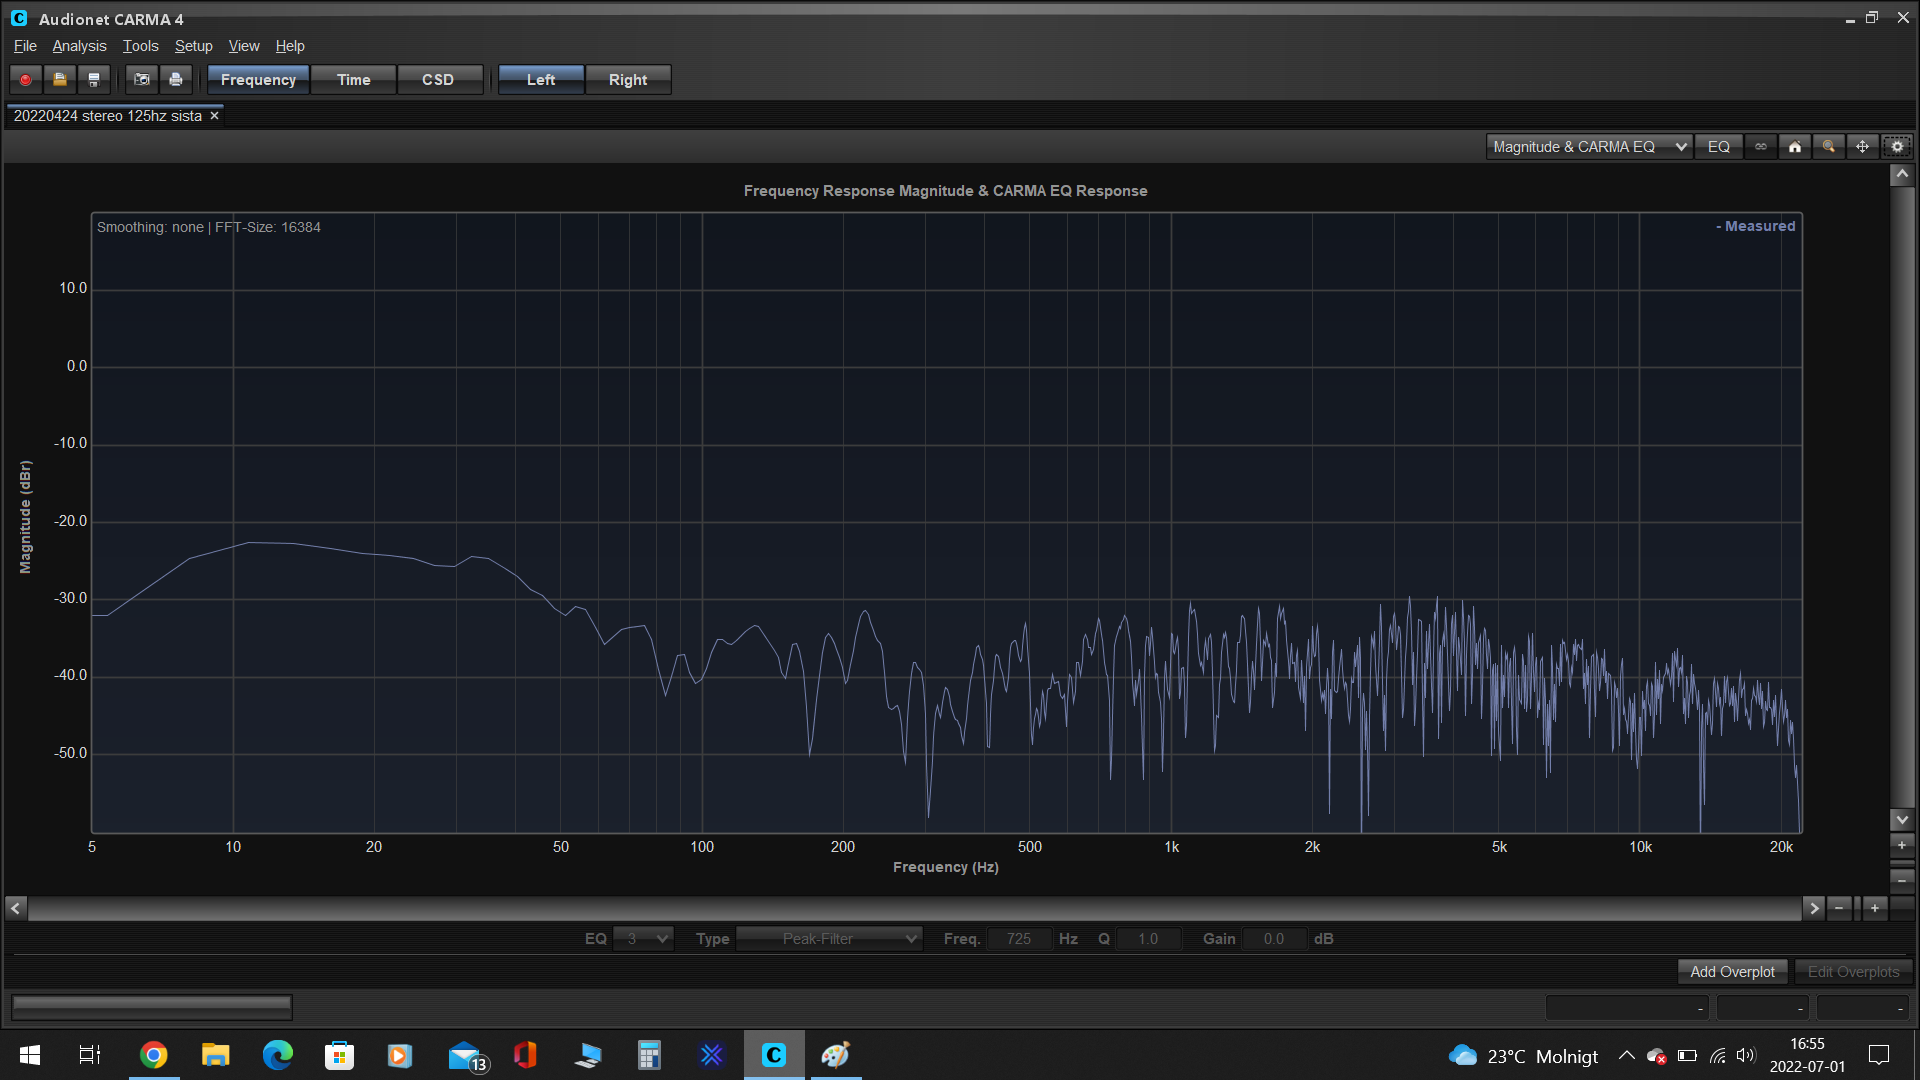Show hidden system tray icons chevron

coord(1627,1056)
